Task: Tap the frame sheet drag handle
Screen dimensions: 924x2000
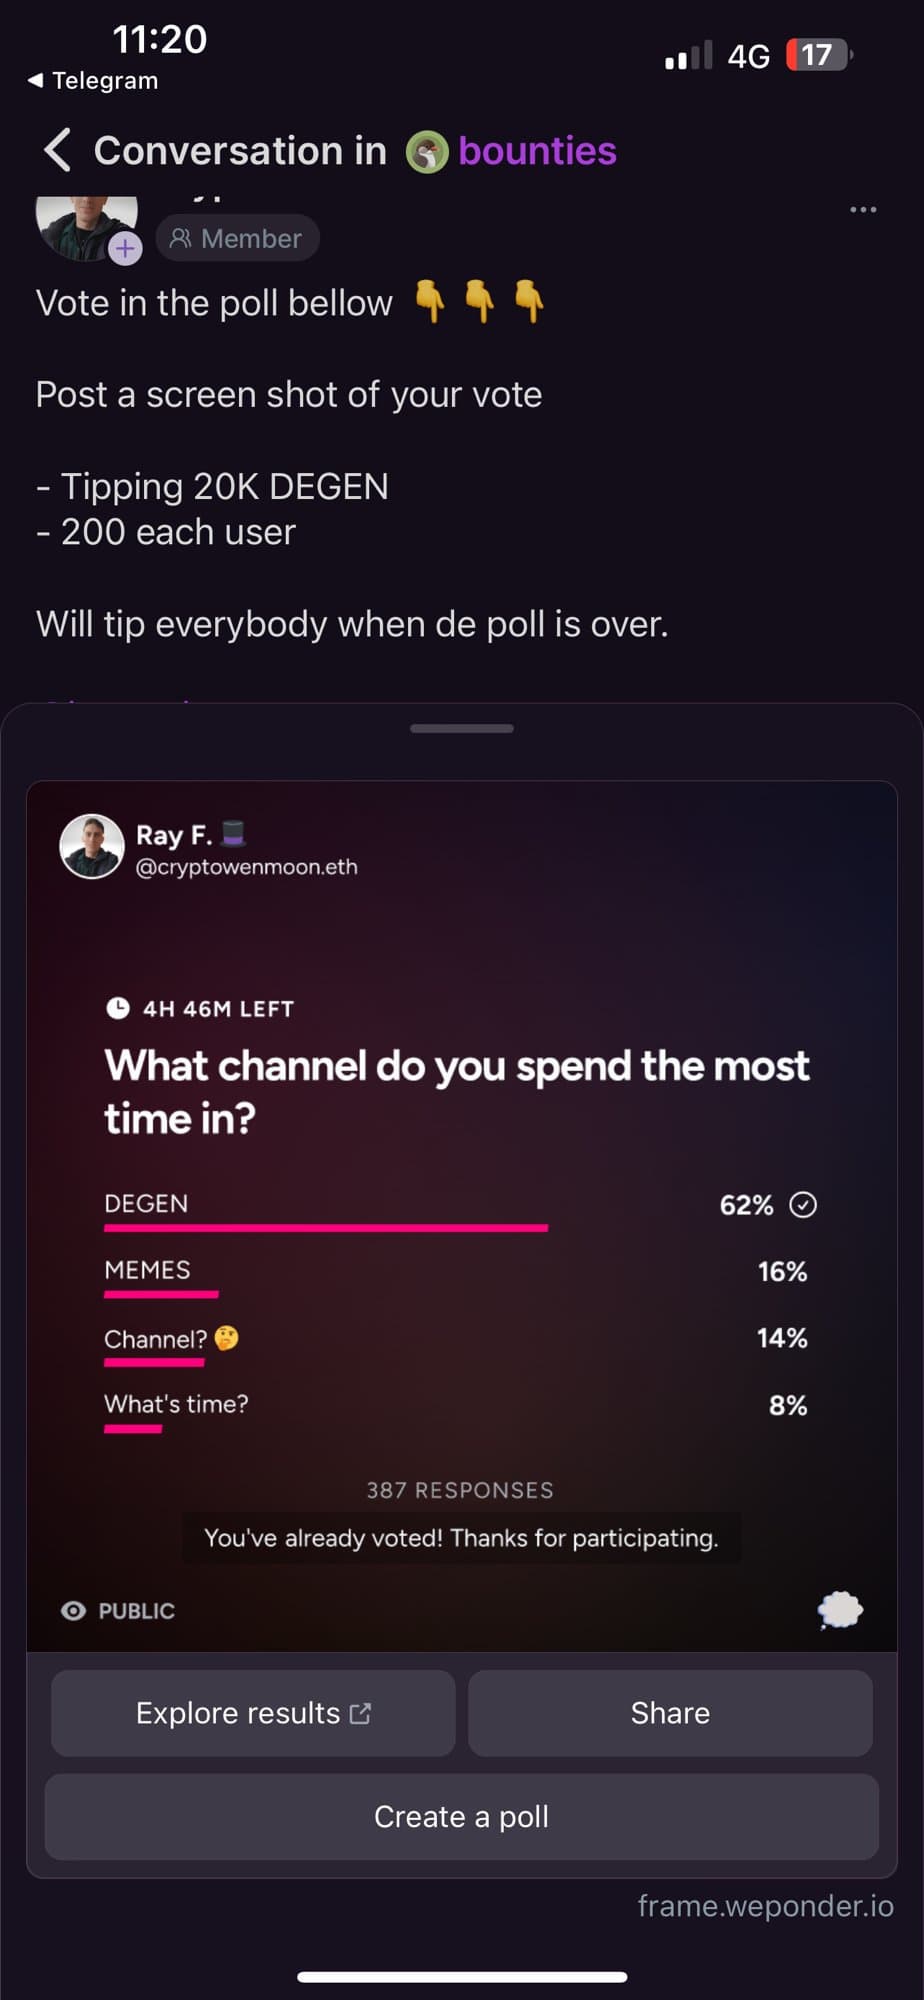Action: 462,728
